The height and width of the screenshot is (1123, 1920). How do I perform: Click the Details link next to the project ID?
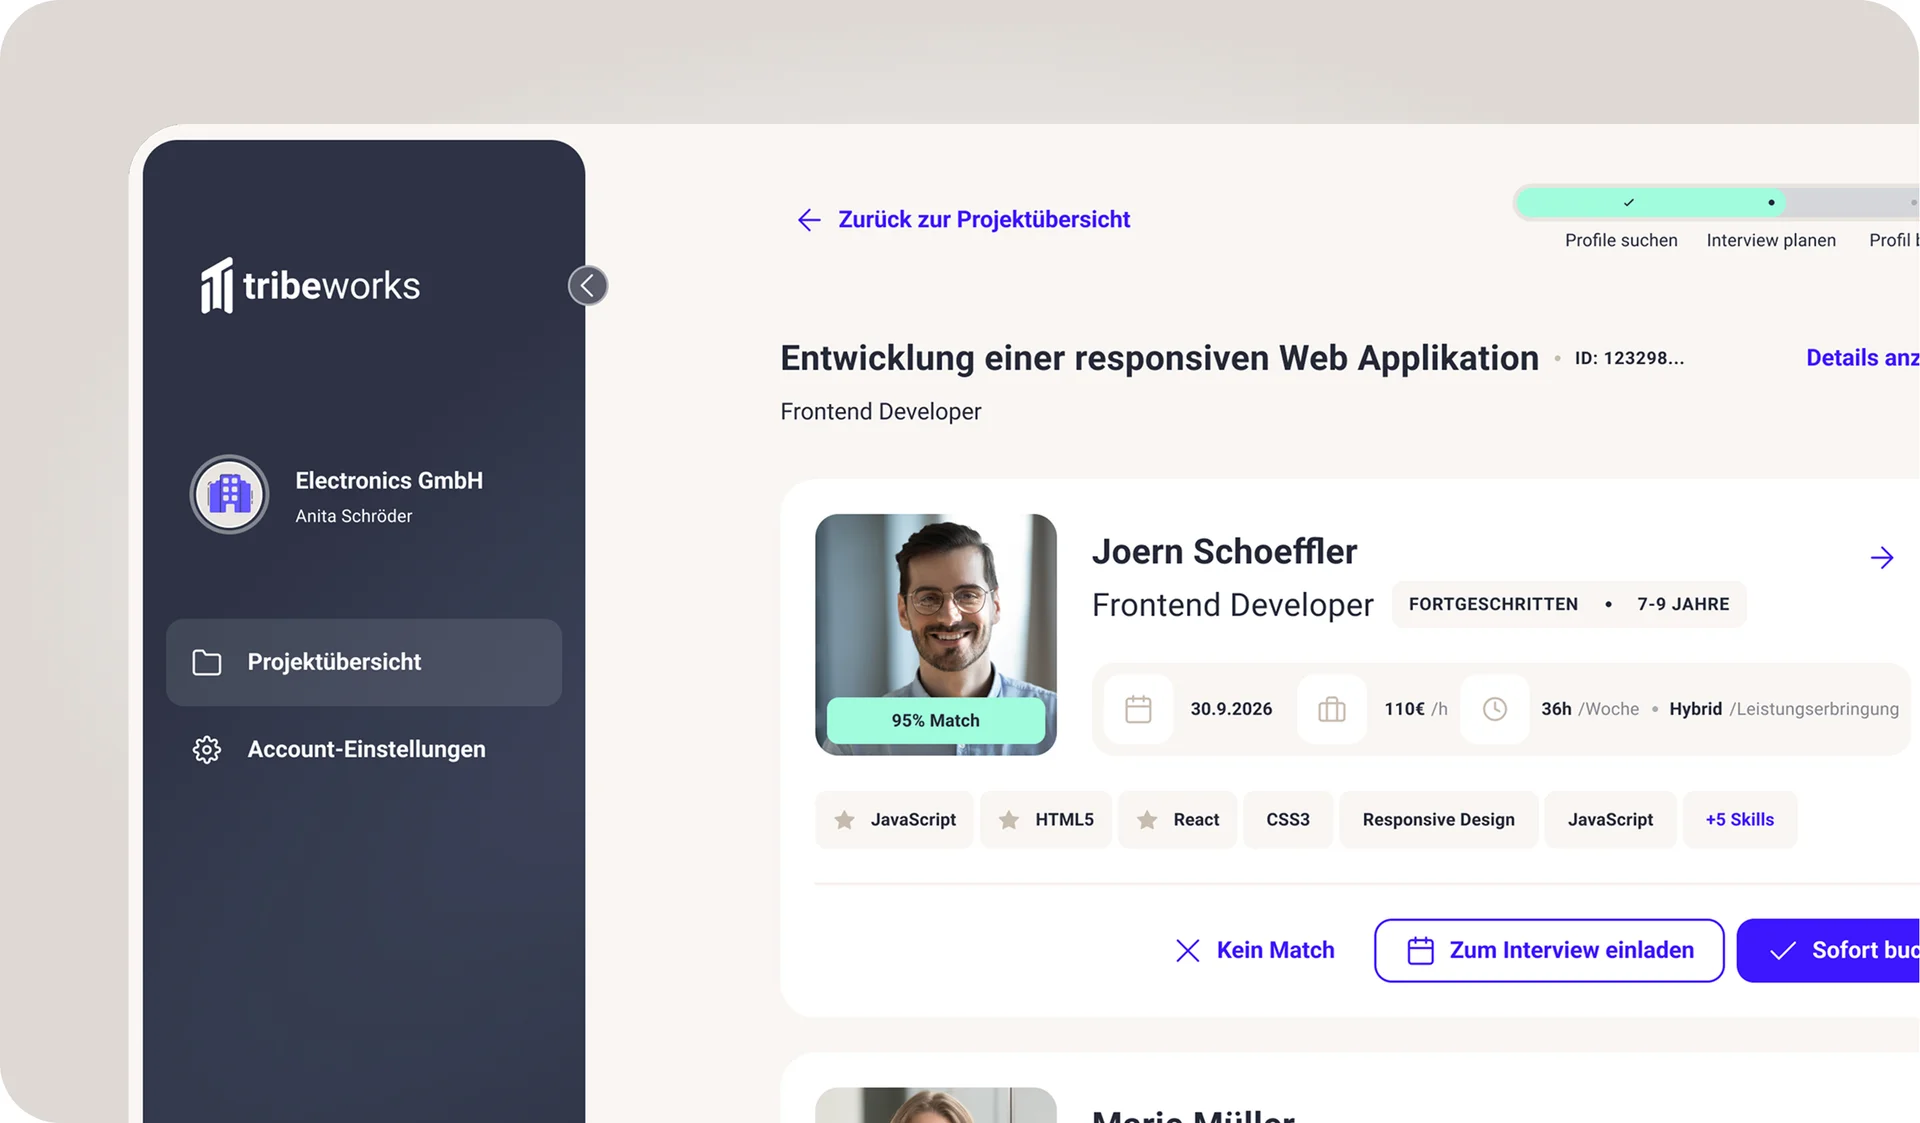[x=1862, y=358]
